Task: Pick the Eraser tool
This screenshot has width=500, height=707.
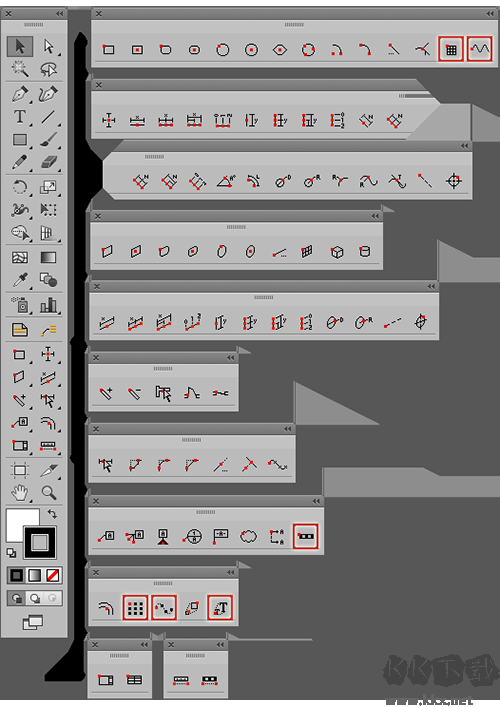Action: (x=48, y=162)
